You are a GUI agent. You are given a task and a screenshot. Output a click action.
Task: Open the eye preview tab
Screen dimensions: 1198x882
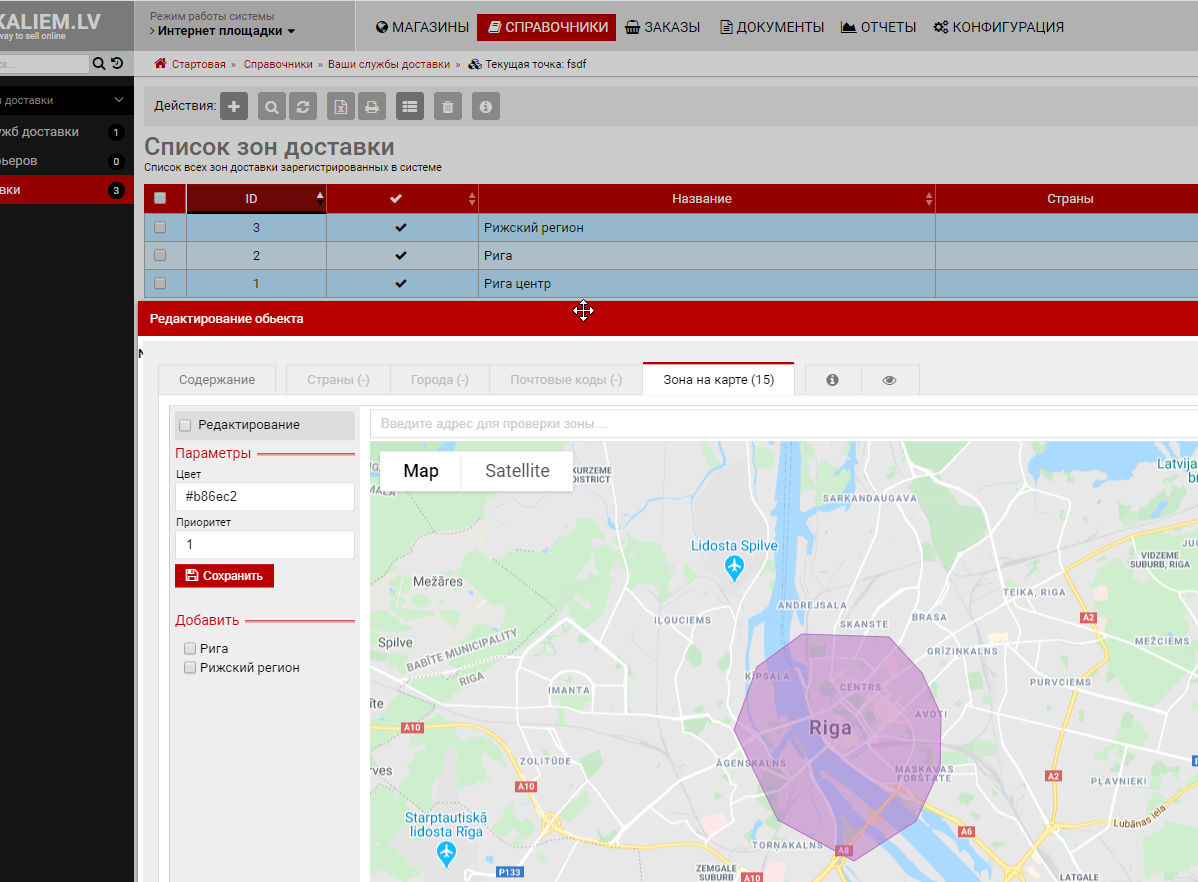pyautogui.click(x=889, y=380)
